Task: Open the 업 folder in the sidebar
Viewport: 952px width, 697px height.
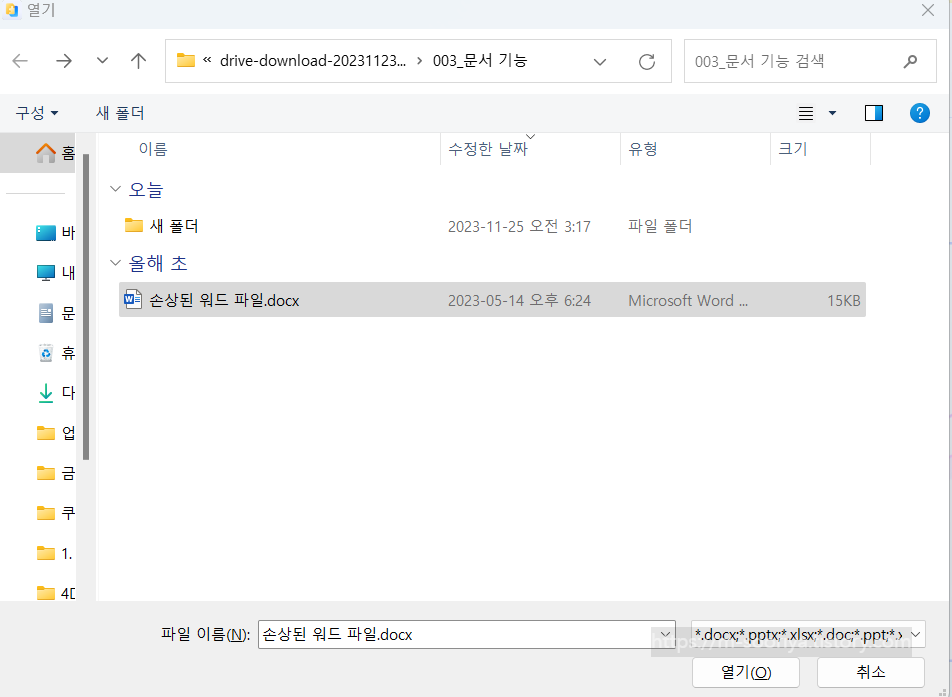Action: tap(55, 433)
